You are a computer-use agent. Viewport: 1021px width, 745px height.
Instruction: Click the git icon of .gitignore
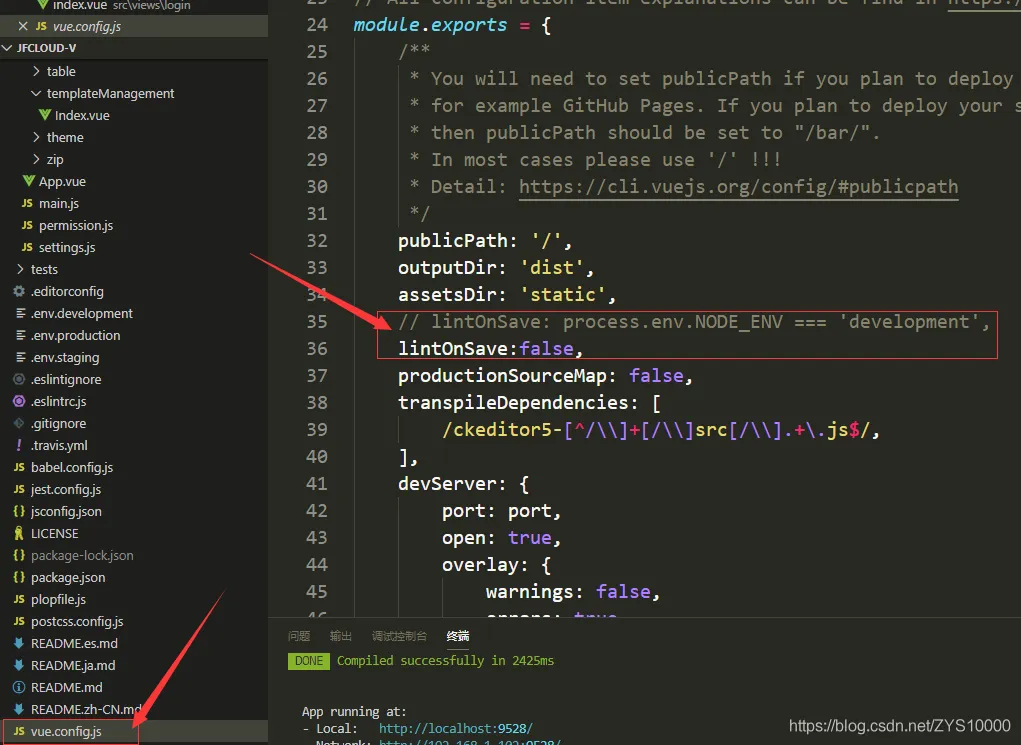pos(19,423)
